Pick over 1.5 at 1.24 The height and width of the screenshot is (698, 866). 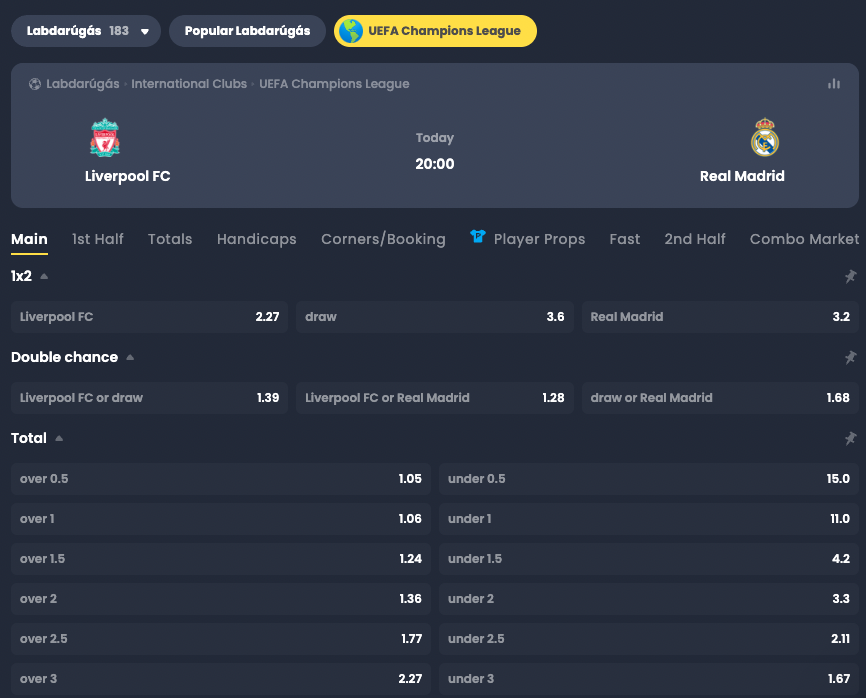pos(221,559)
